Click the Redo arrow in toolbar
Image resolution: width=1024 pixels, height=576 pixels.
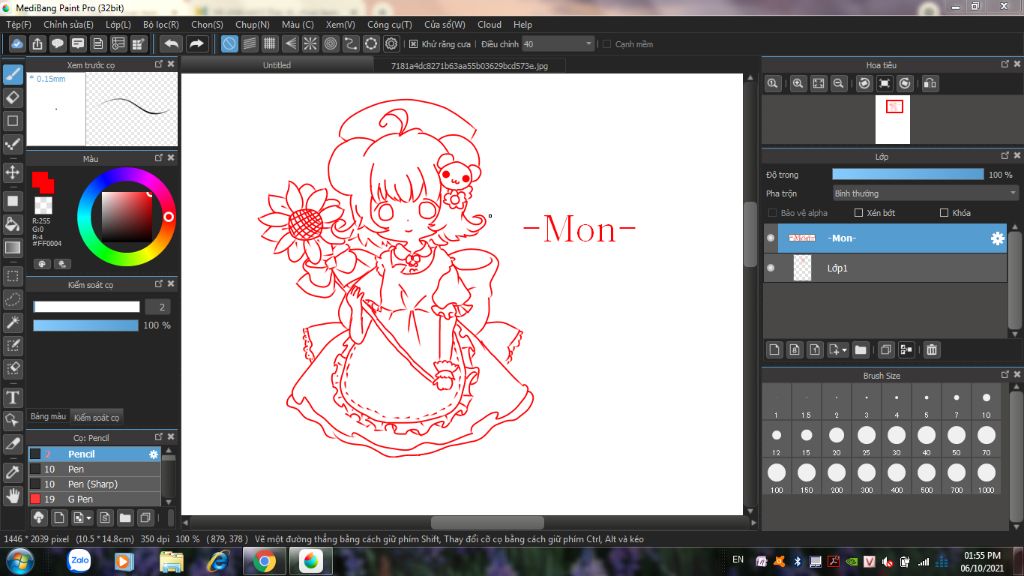(196, 44)
